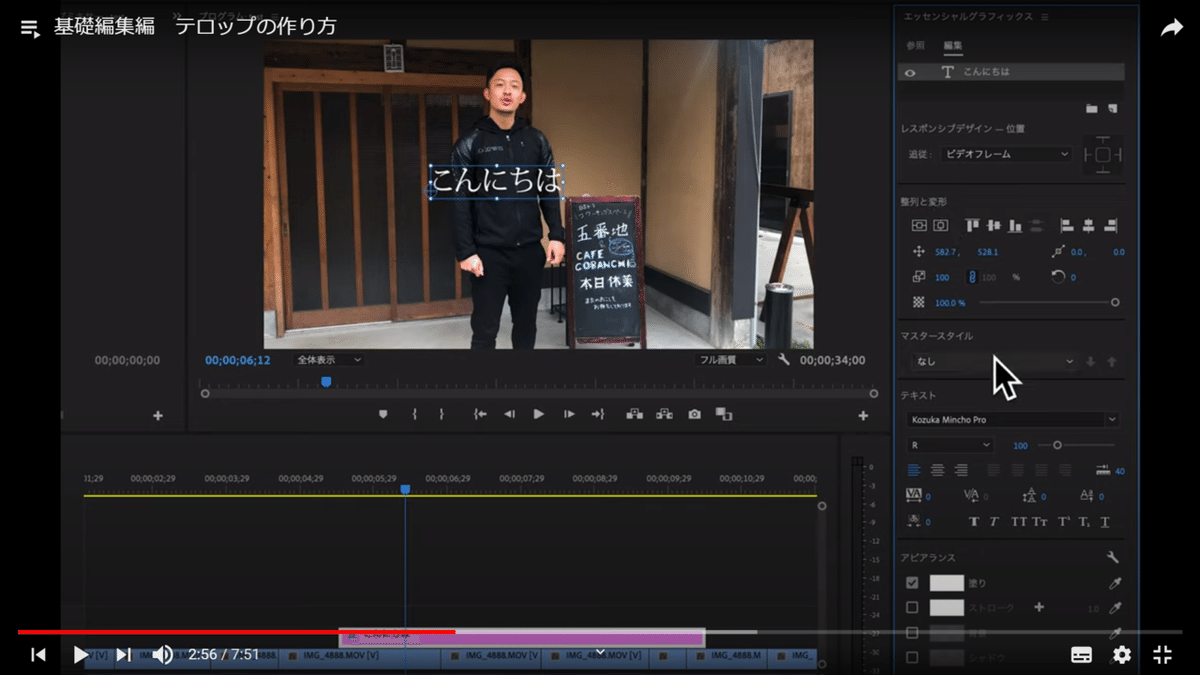The height and width of the screenshot is (675, 1200).
Task: Enable the background checkbox in appearance
Action: click(x=912, y=633)
